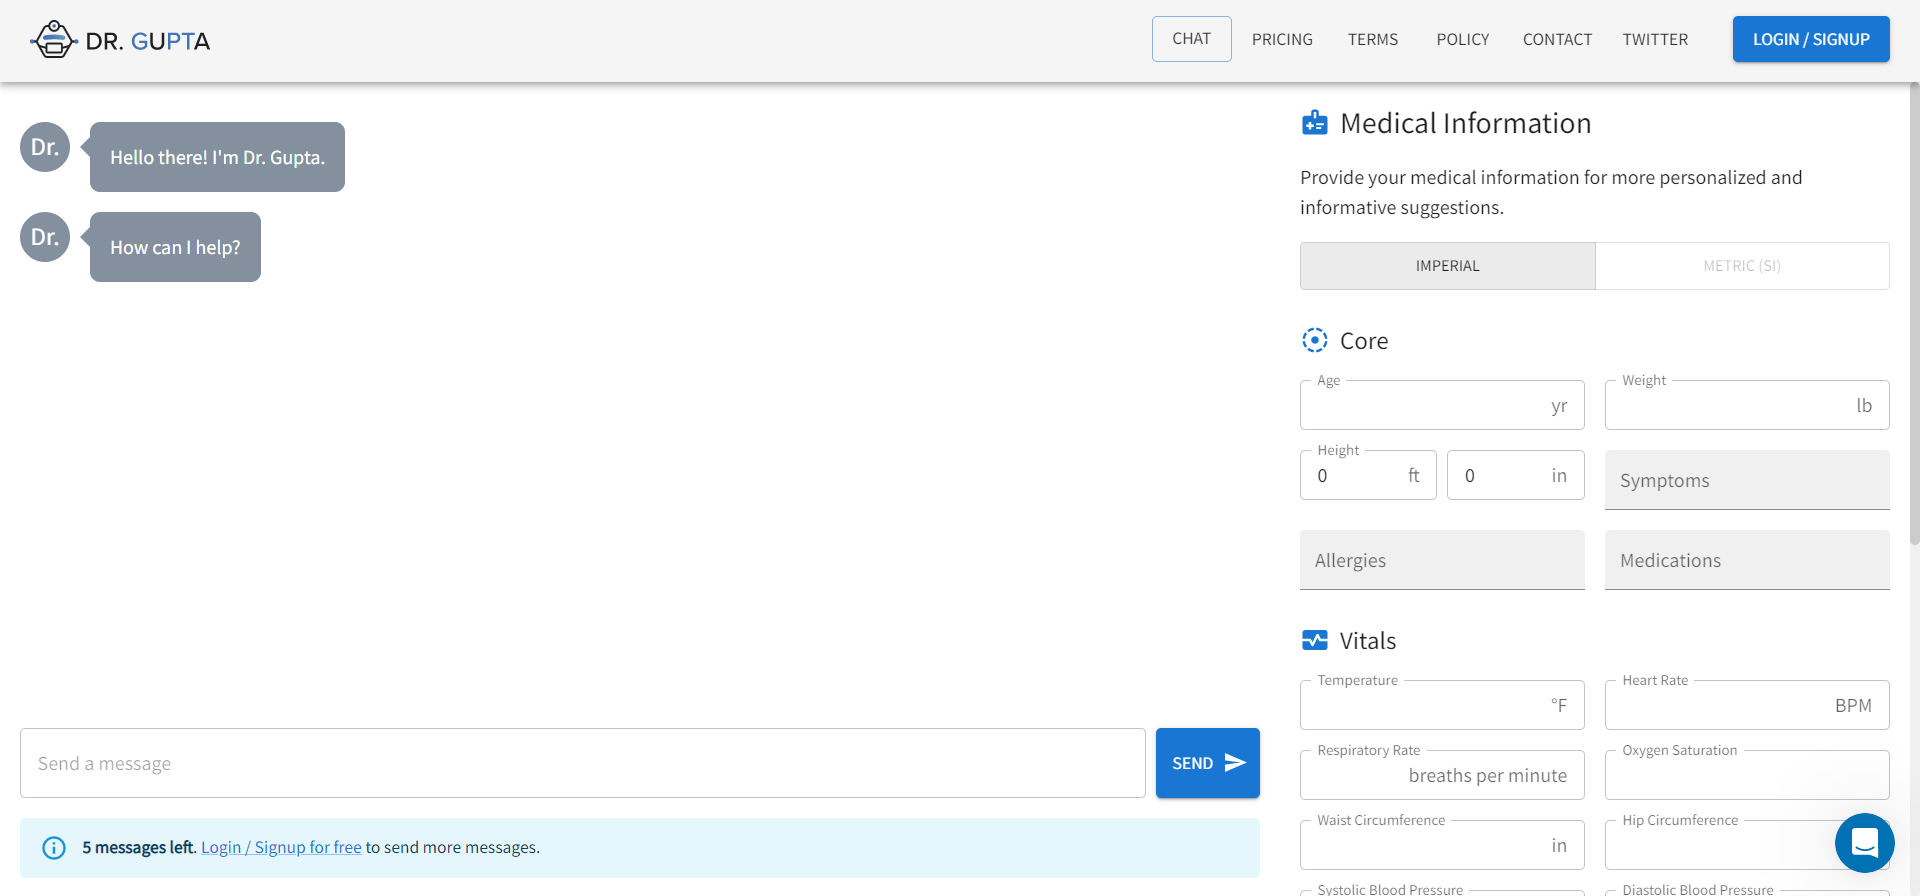Send the chat message
Image resolution: width=1920 pixels, height=896 pixels.
1207,763
